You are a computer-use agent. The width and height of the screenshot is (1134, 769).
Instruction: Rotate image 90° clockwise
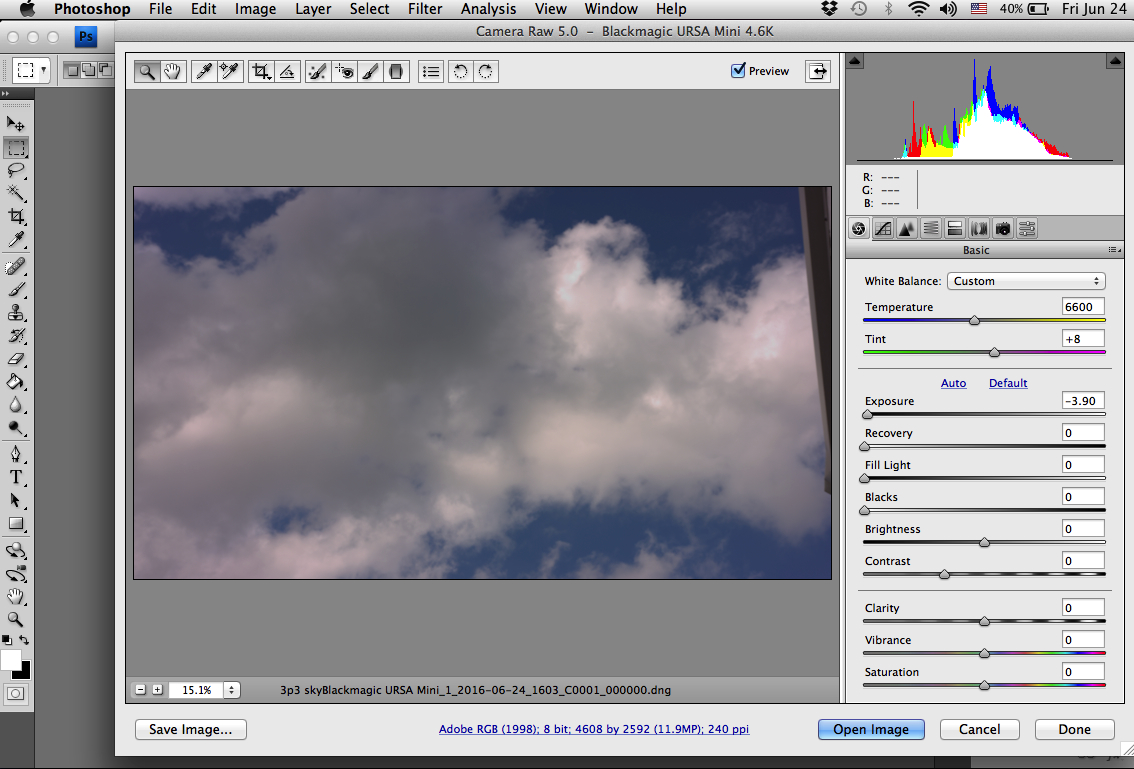[x=486, y=72]
